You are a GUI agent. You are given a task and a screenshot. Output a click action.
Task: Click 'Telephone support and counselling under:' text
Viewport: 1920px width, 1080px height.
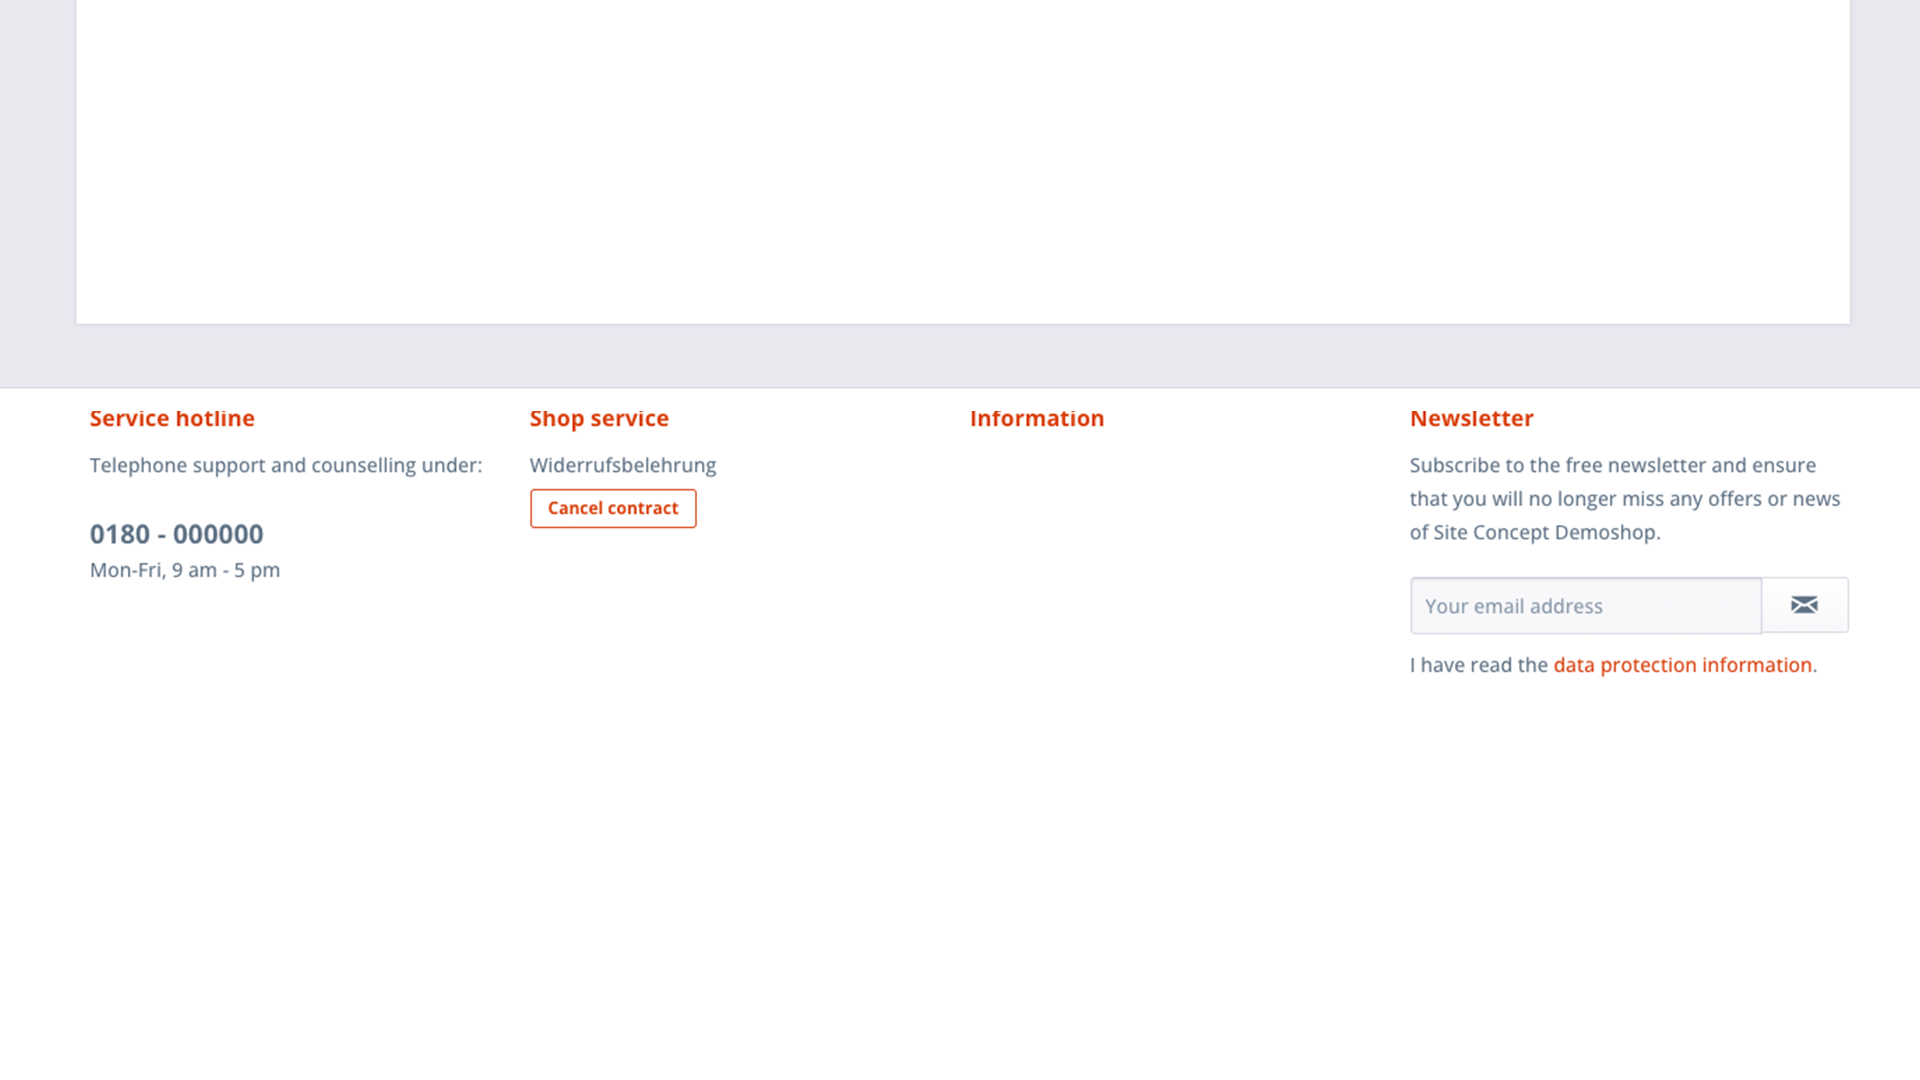[286, 465]
